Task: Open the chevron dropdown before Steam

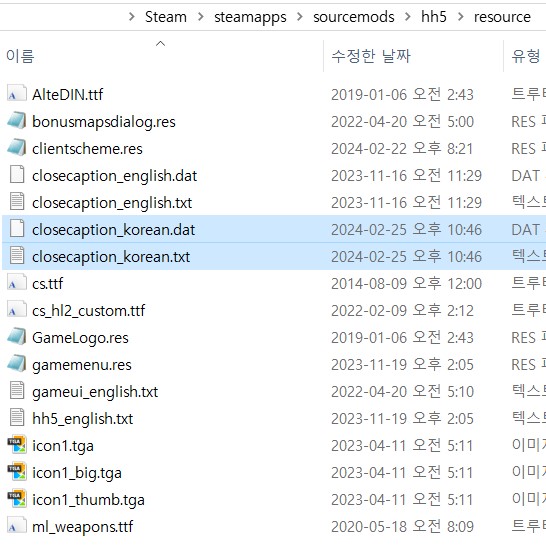Action: 131,16
